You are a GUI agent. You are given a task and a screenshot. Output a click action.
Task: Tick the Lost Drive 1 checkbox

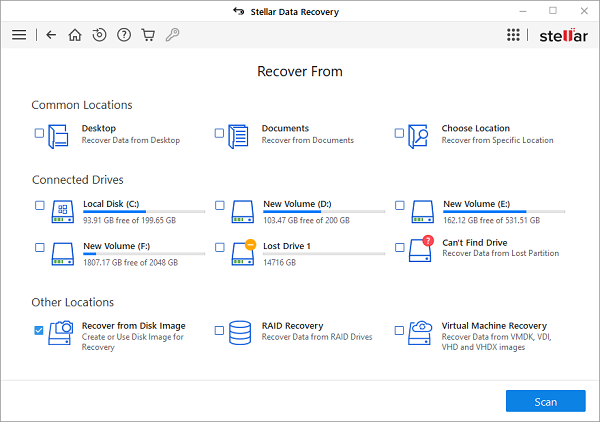(220, 247)
